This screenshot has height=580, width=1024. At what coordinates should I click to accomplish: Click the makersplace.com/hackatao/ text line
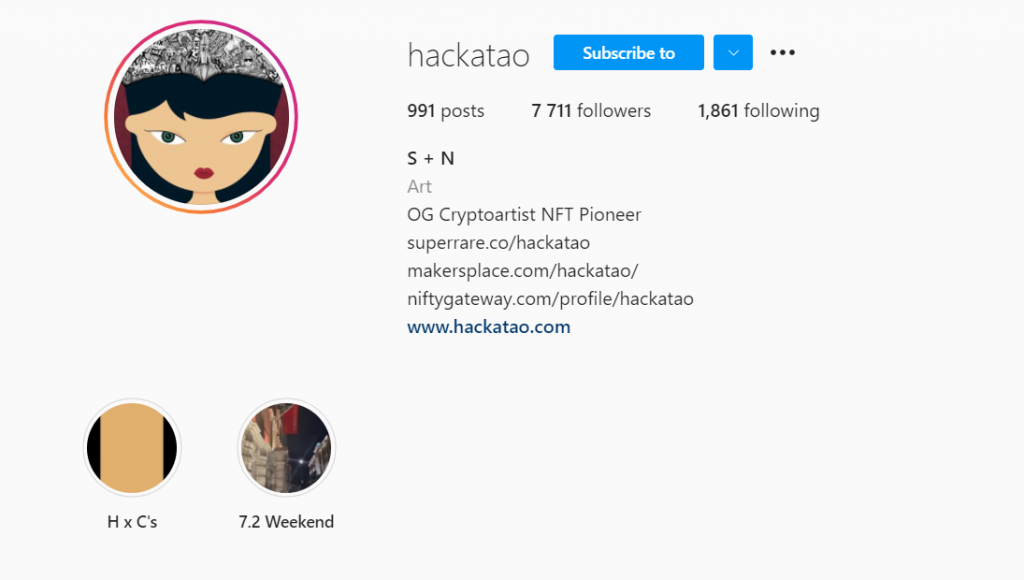[x=522, y=270]
